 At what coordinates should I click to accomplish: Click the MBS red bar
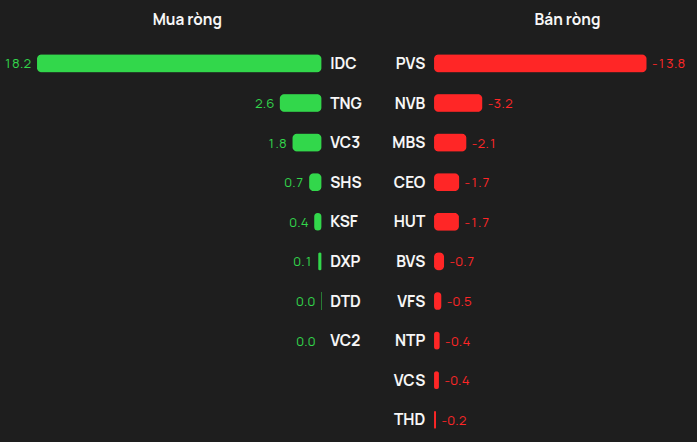(450, 143)
